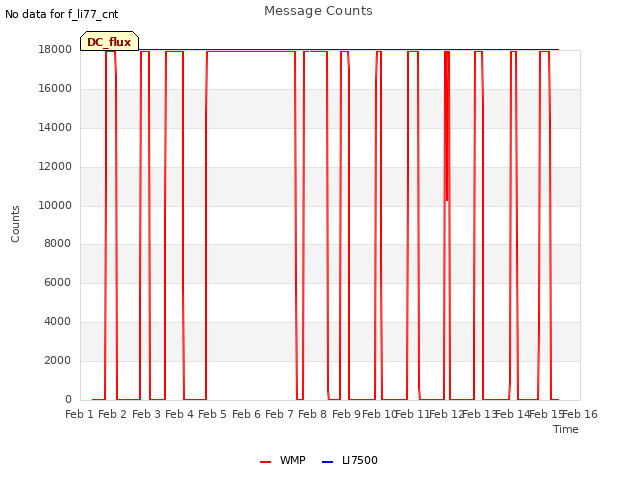Click the 18000 y-axis tick label
640x480 pixels.
55,49
